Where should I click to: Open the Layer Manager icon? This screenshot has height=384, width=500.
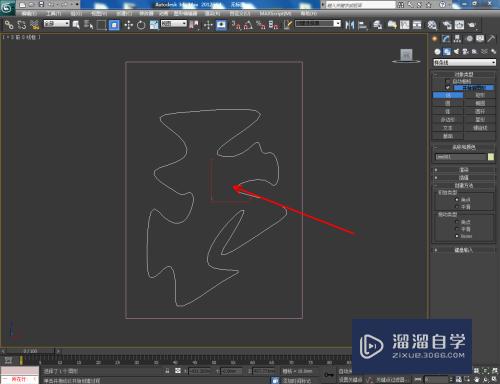tap(377, 25)
